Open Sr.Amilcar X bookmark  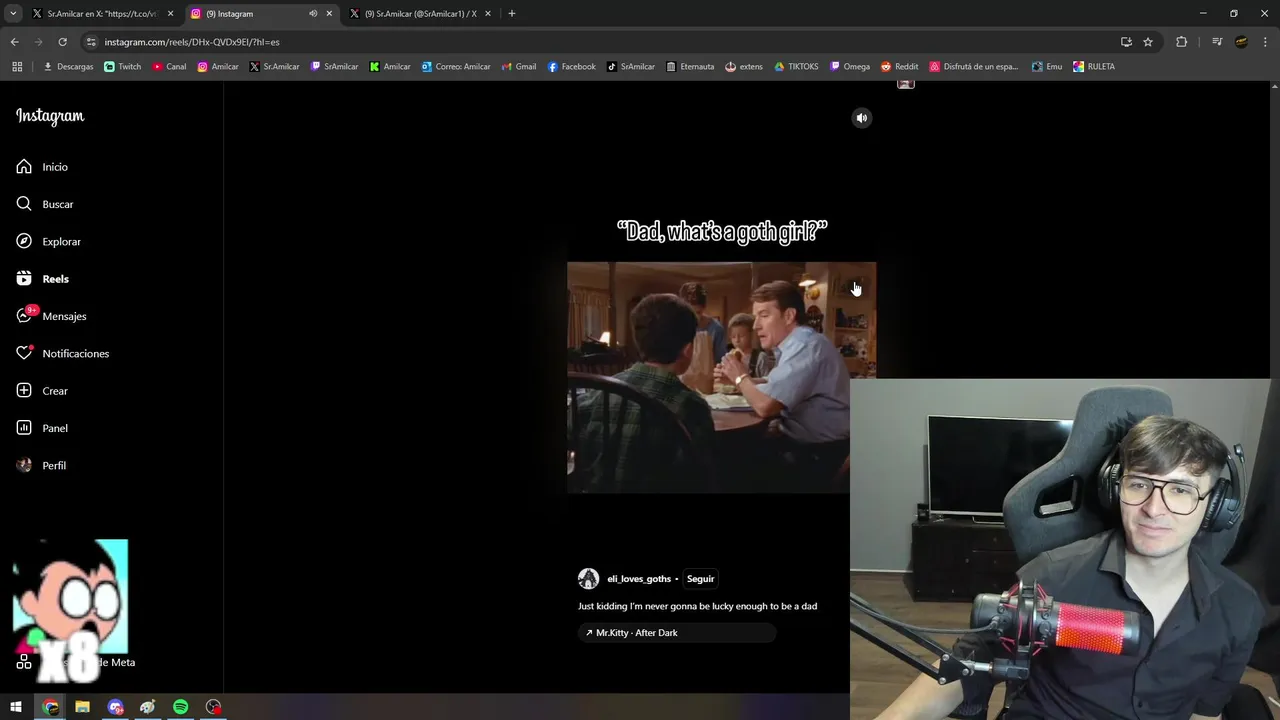pos(274,67)
